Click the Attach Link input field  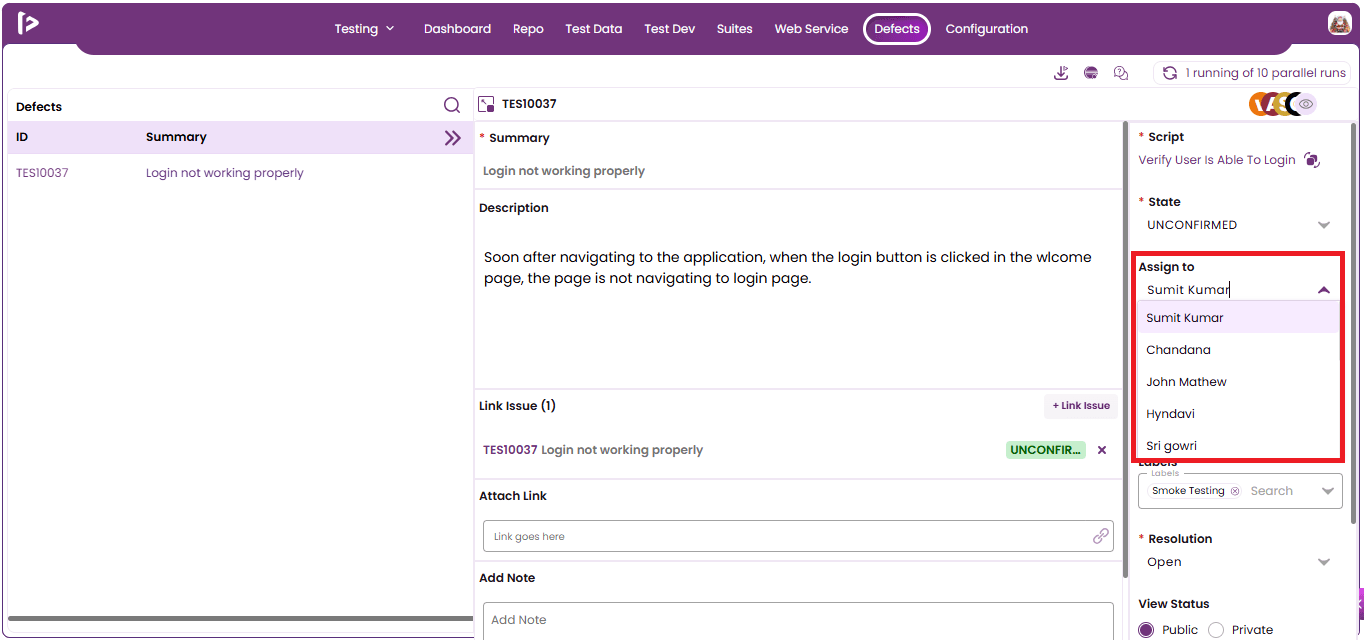pos(798,536)
